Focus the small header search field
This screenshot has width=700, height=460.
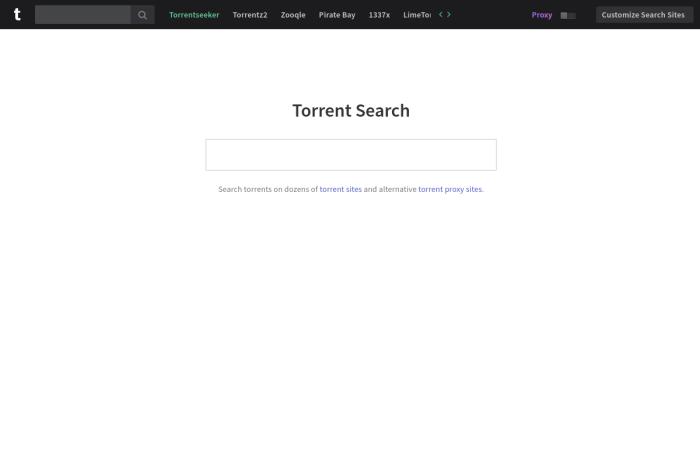[83, 15]
